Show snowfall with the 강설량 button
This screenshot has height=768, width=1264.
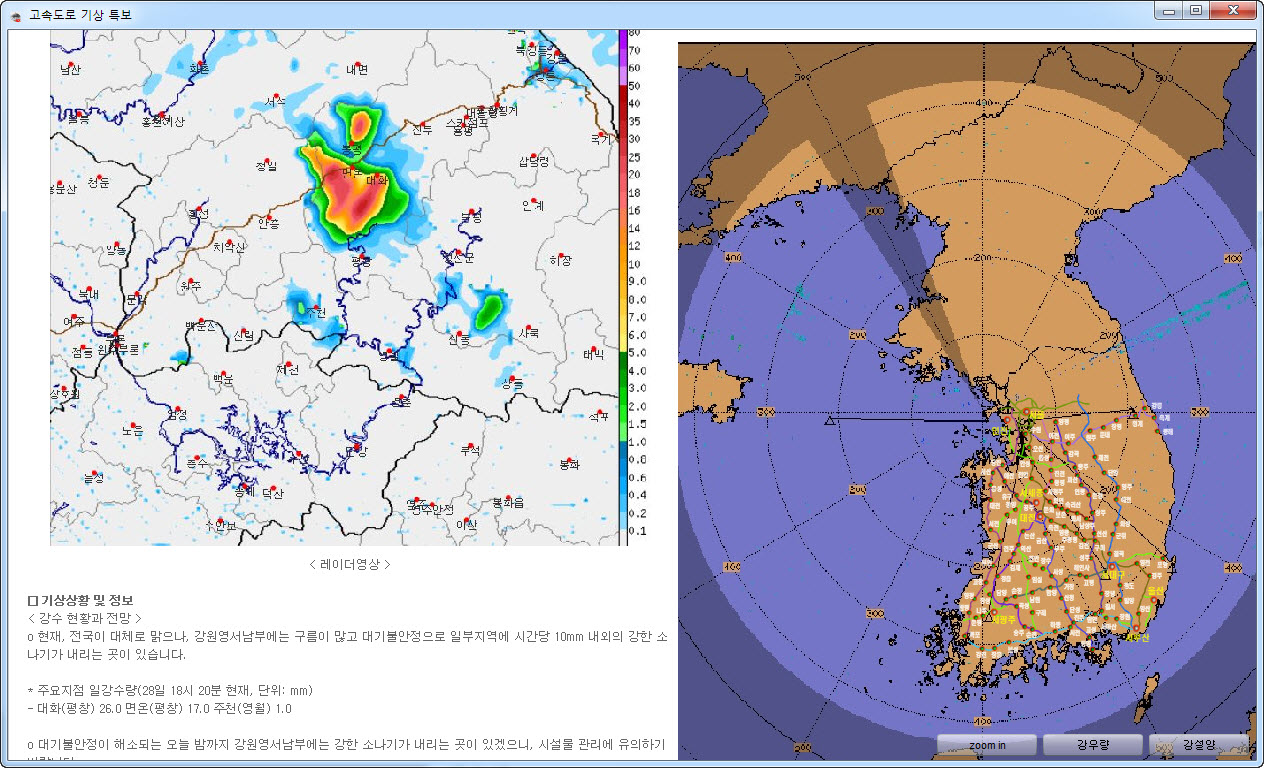tap(1199, 745)
